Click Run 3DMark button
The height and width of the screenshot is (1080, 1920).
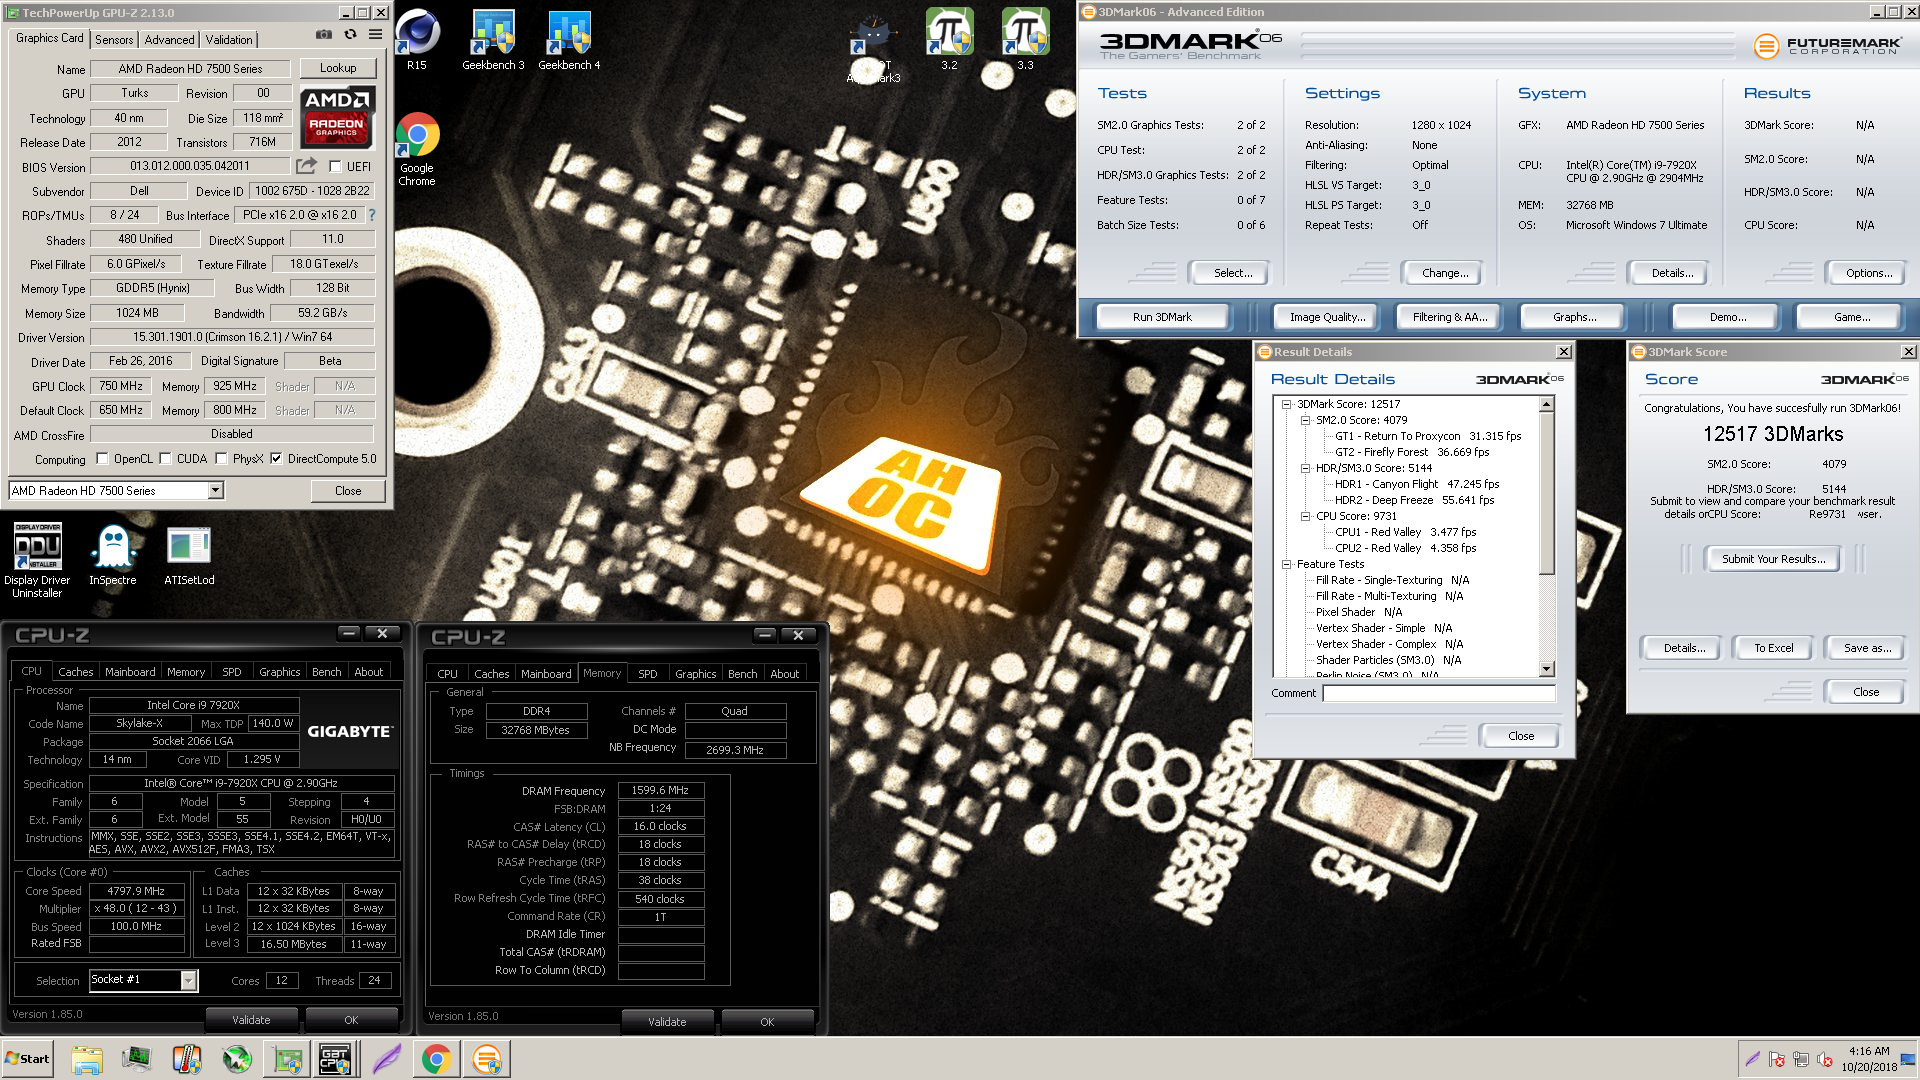tap(1162, 317)
